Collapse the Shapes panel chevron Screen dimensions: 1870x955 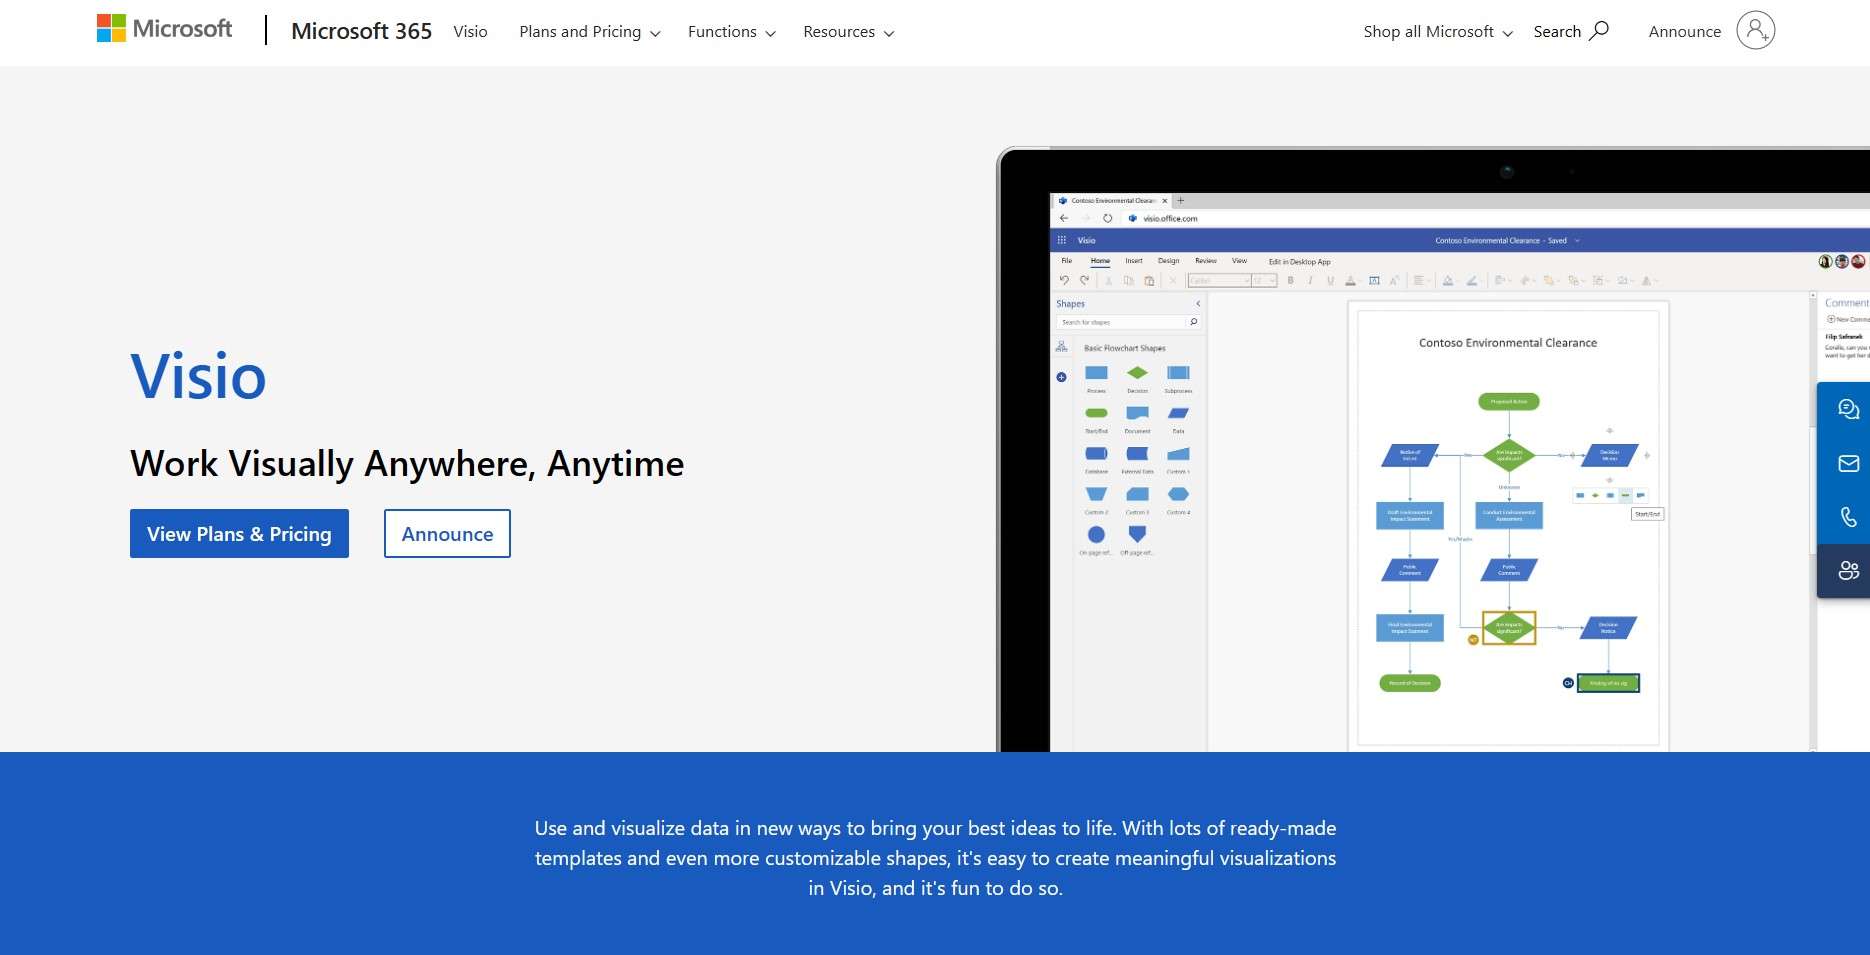[x=1198, y=304]
